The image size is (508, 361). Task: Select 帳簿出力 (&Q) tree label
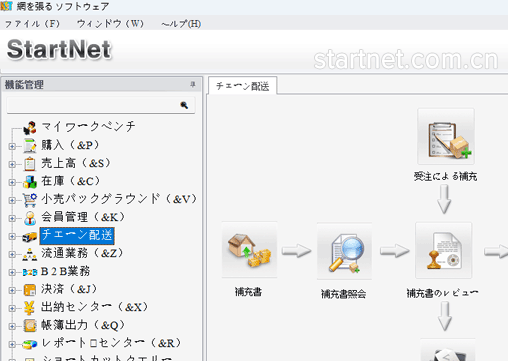(x=83, y=325)
